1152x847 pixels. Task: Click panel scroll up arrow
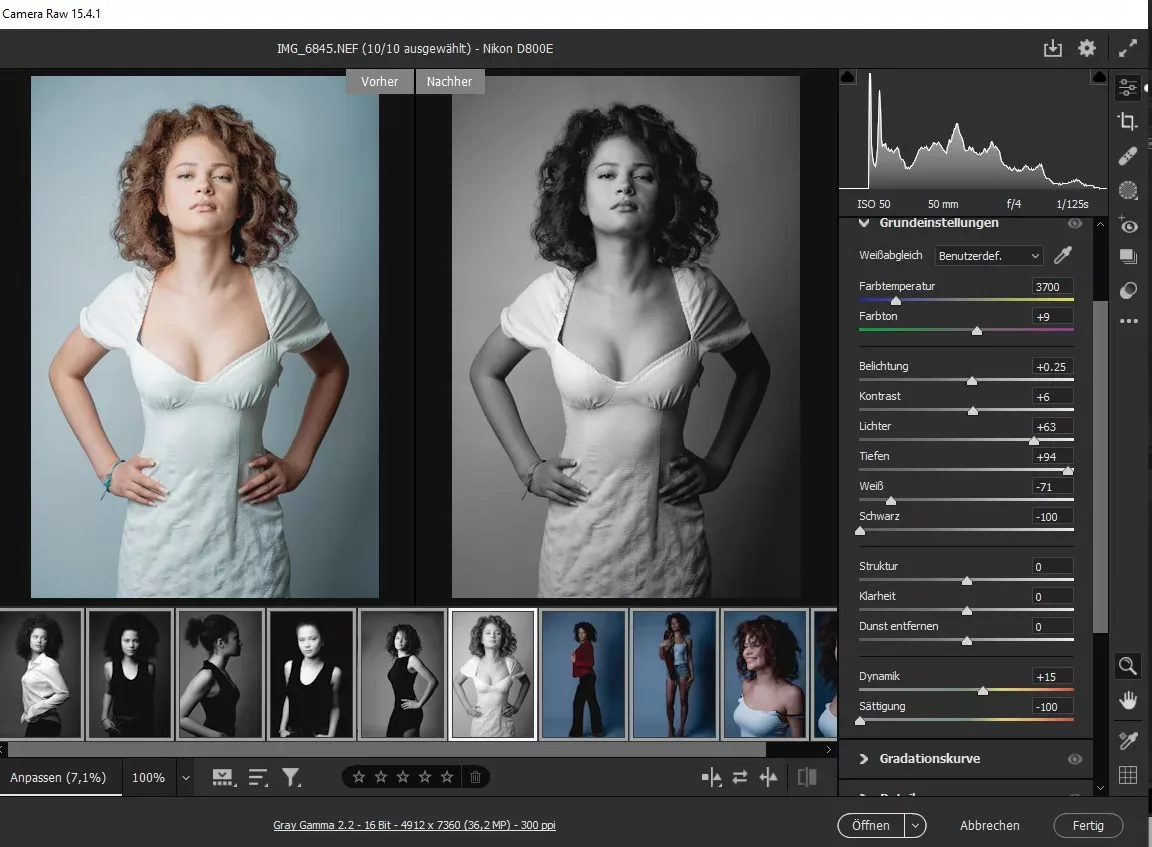[x=1100, y=224]
